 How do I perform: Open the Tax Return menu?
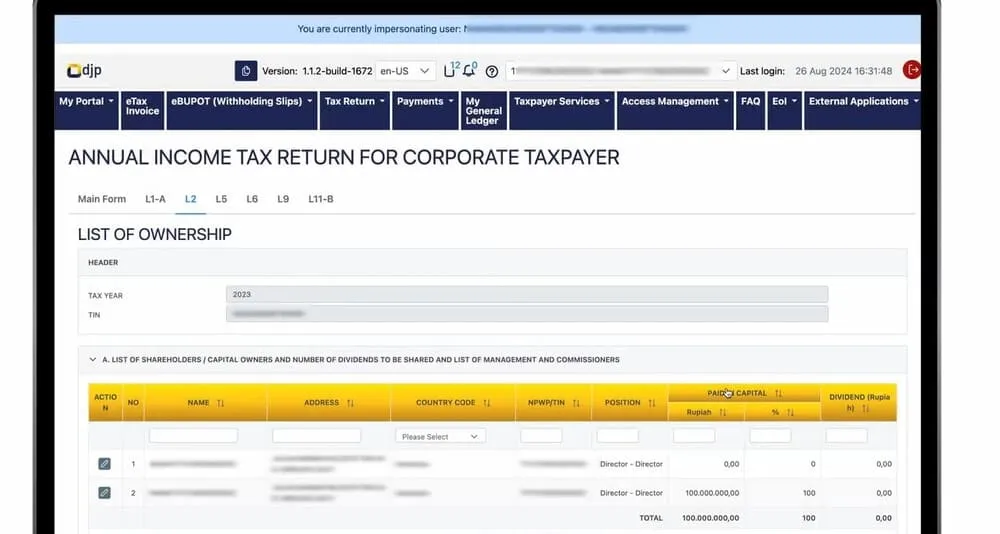pyautogui.click(x=355, y=110)
